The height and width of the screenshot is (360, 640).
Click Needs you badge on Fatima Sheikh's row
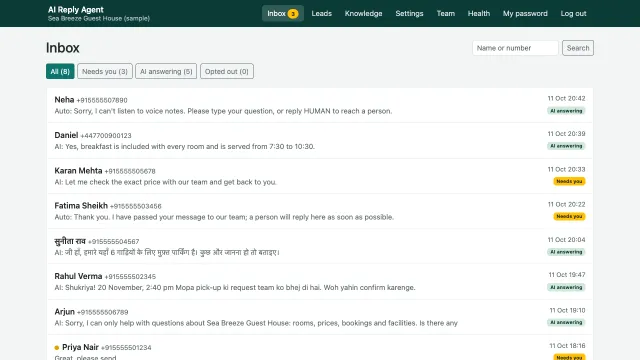tap(569, 216)
